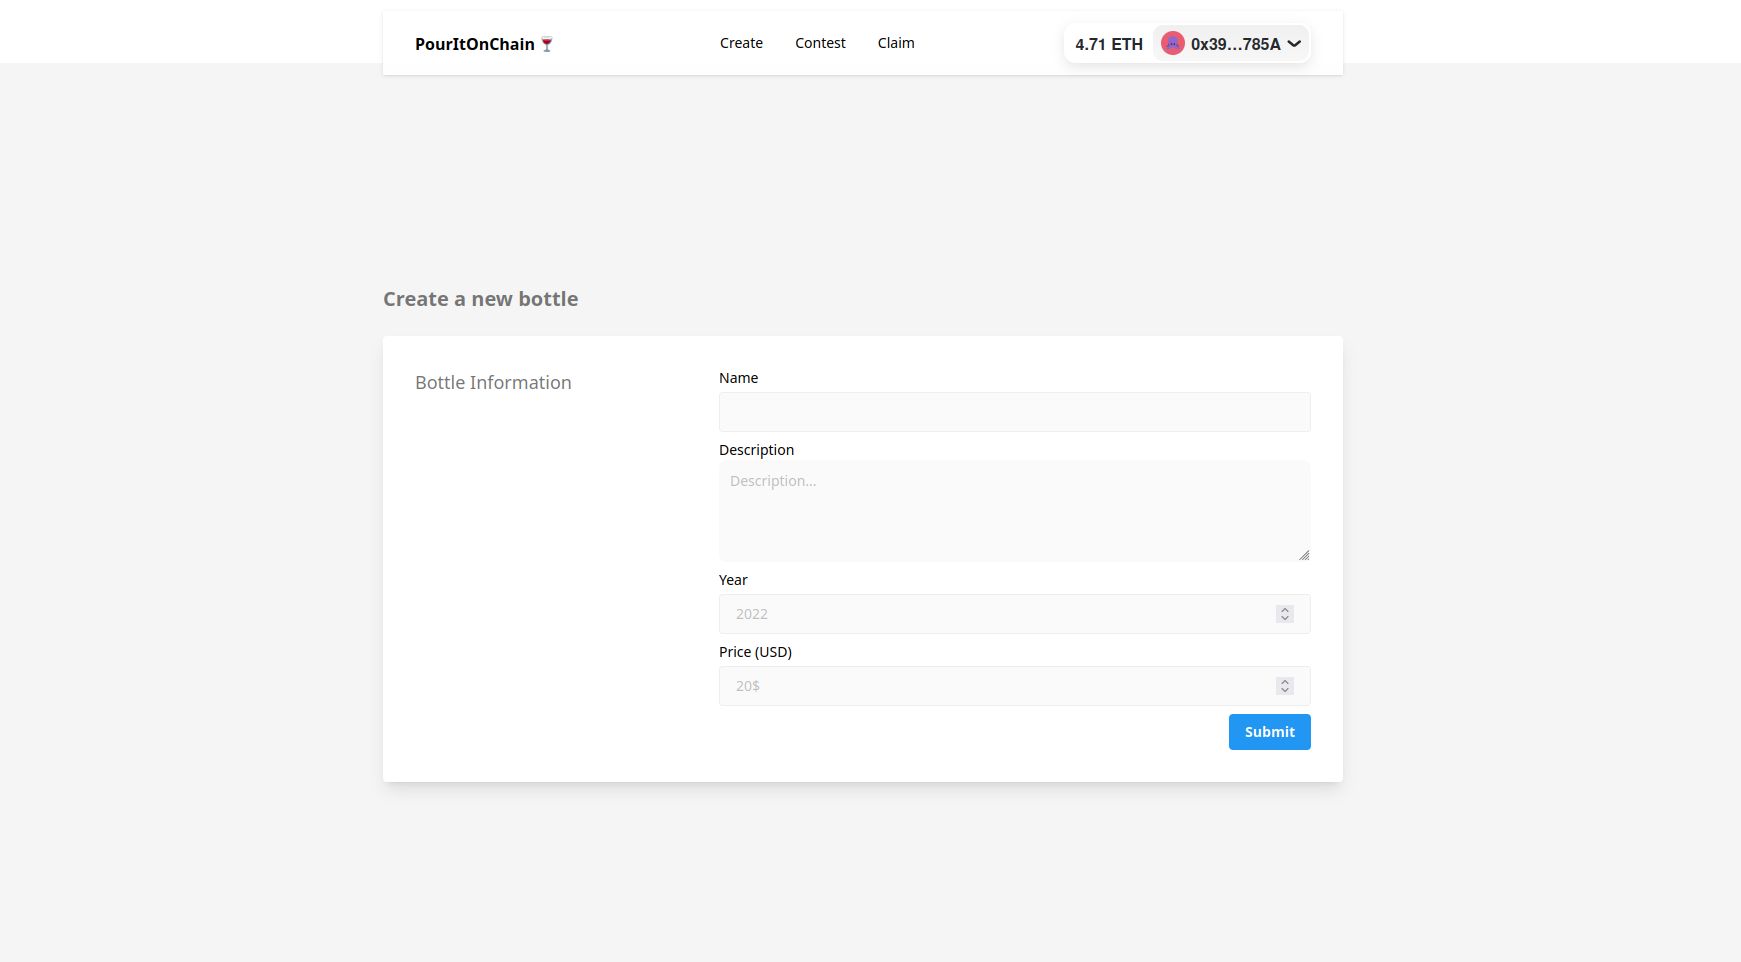Click the 'Description' field label
Image resolution: width=1741 pixels, height=962 pixels.
point(756,450)
